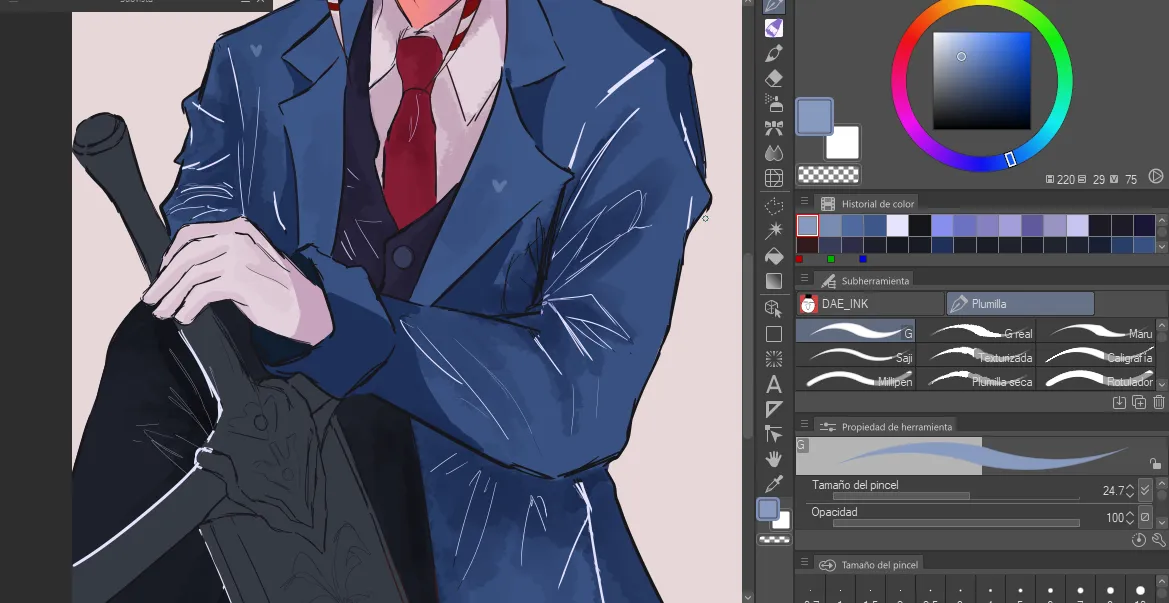This screenshot has width=1169, height=603.
Task: Choose the Texturizada pen brush
Action: pos(975,355)
